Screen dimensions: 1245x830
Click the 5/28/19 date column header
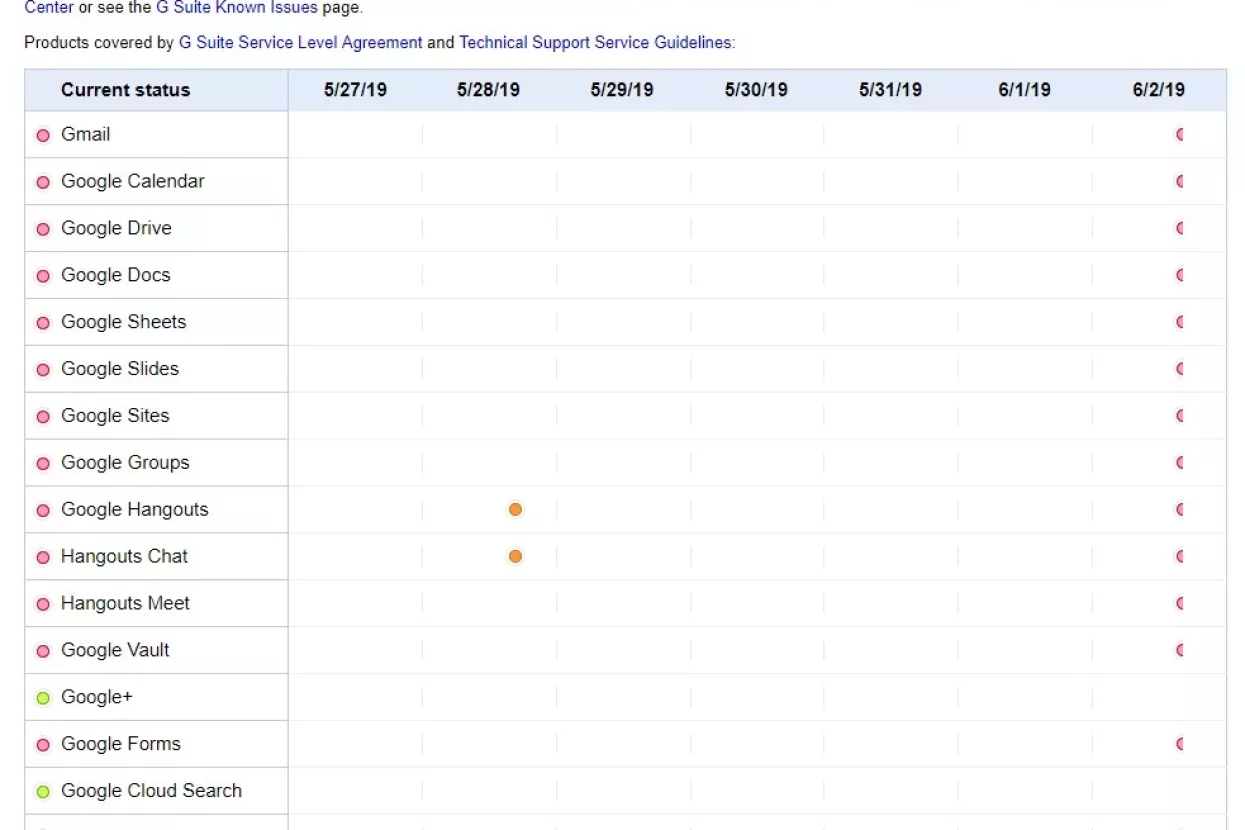(x=487, y=89)
